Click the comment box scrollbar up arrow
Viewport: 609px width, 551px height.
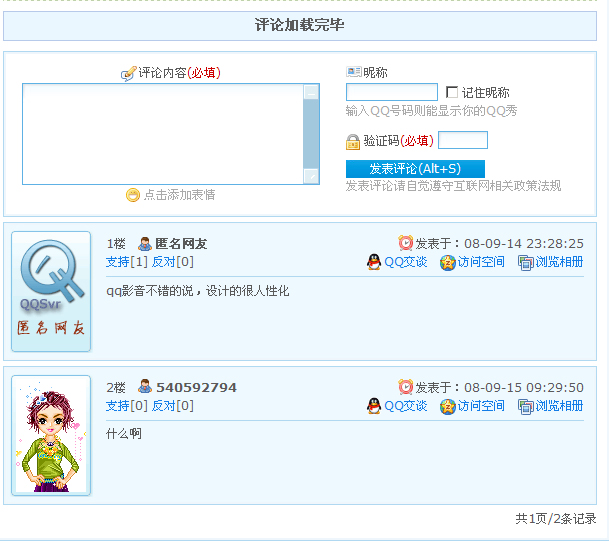tap(311, 92)
